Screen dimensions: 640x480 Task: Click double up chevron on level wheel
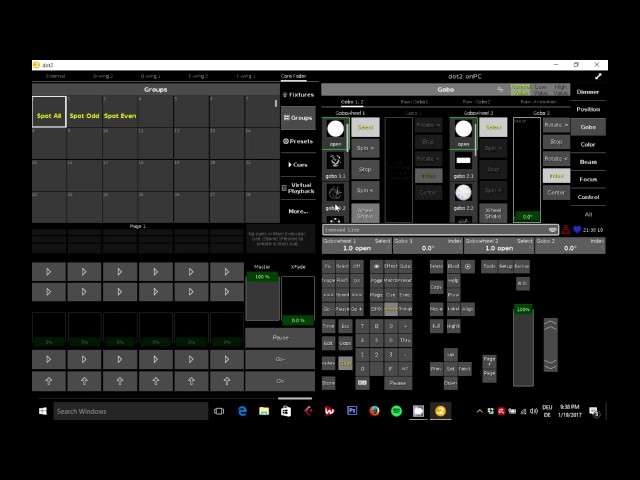(551, 326)
